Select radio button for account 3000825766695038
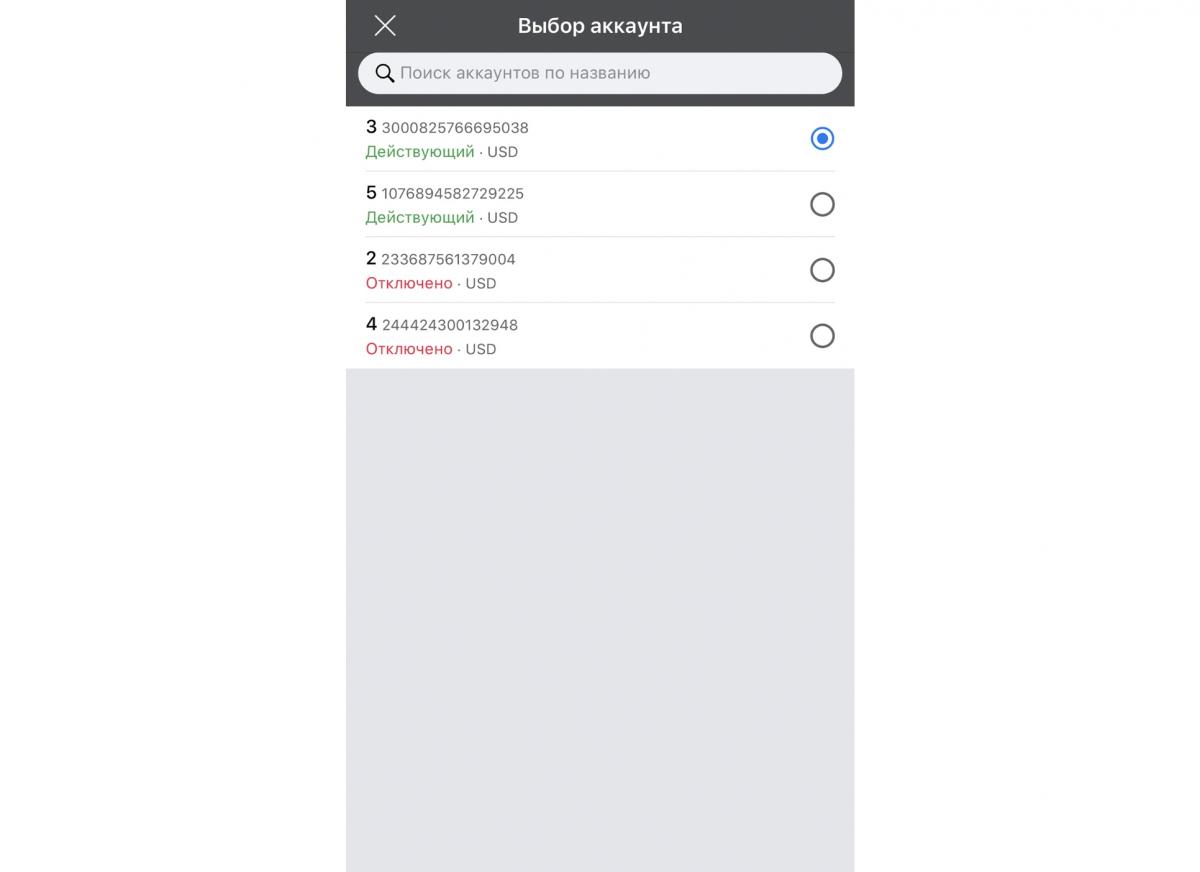This screenshot has width=1200, height=872. 822,139
